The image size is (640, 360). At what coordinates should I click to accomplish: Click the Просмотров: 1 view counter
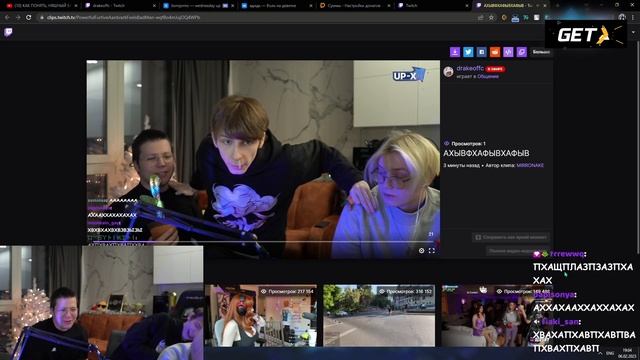(464, 144)
